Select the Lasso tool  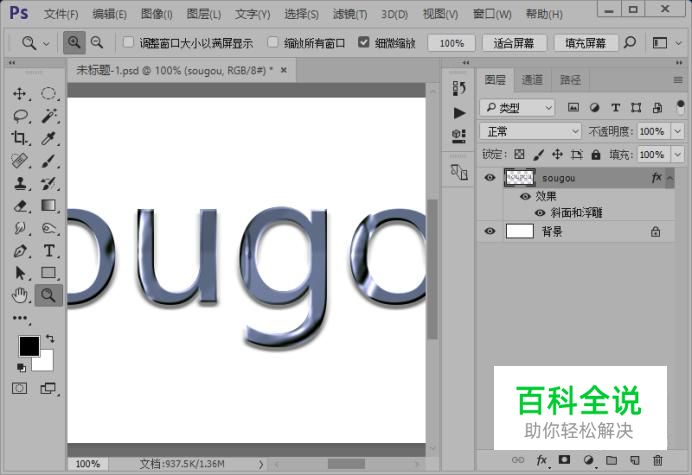[19, 116]
